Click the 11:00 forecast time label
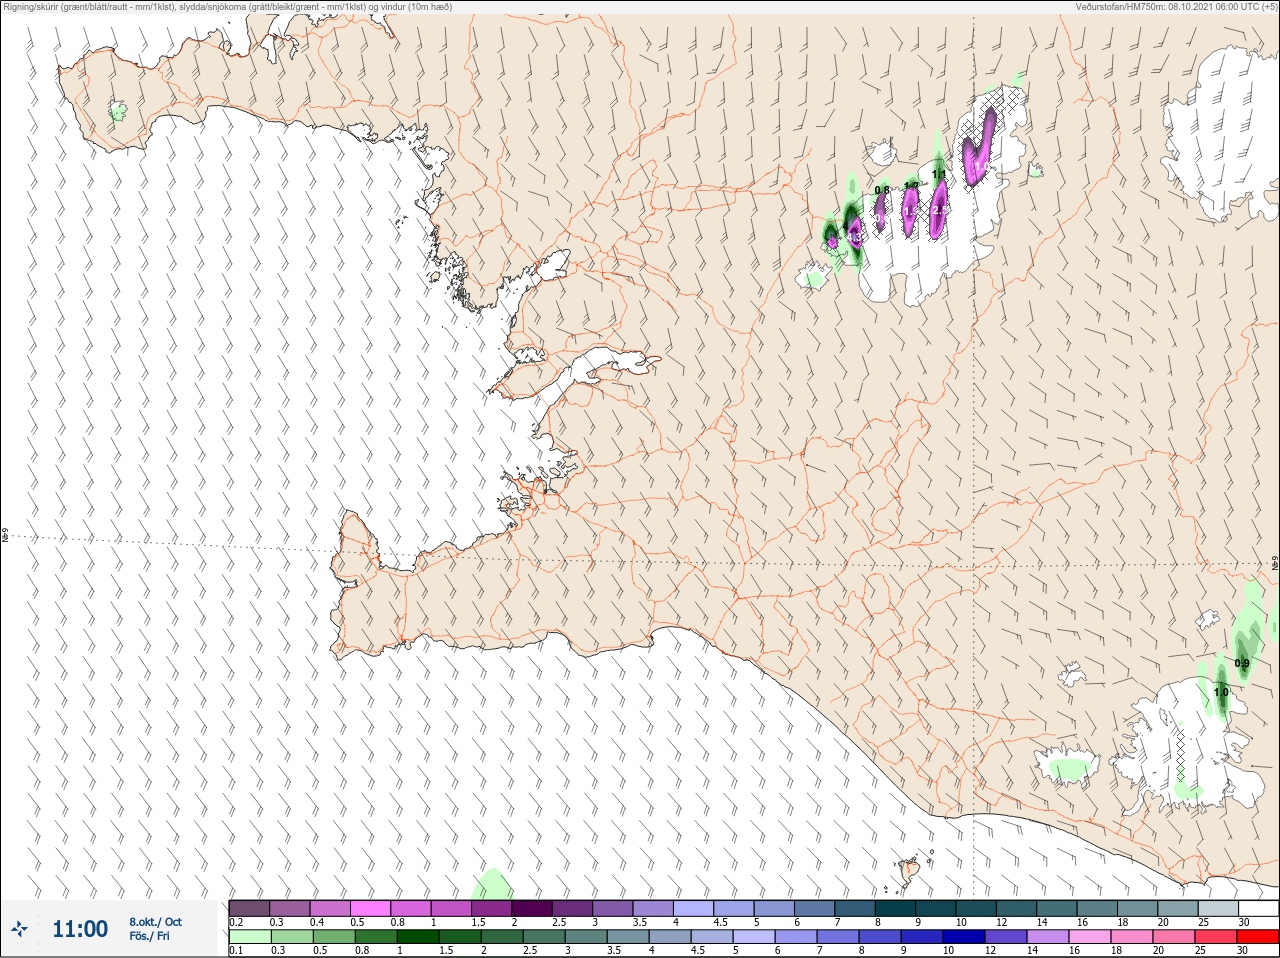1280x958 pixels. 80,929
